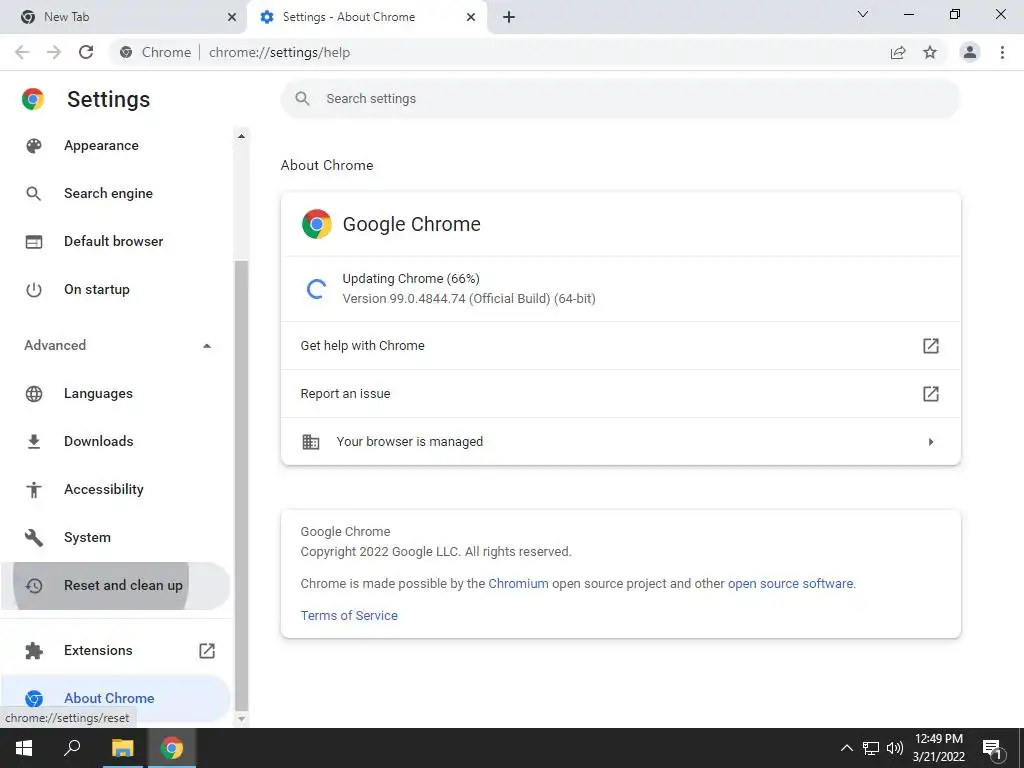The height and width of the screenshot is (768, 1024).
Task: Click the System wrench icon
Action: [33, 537]
